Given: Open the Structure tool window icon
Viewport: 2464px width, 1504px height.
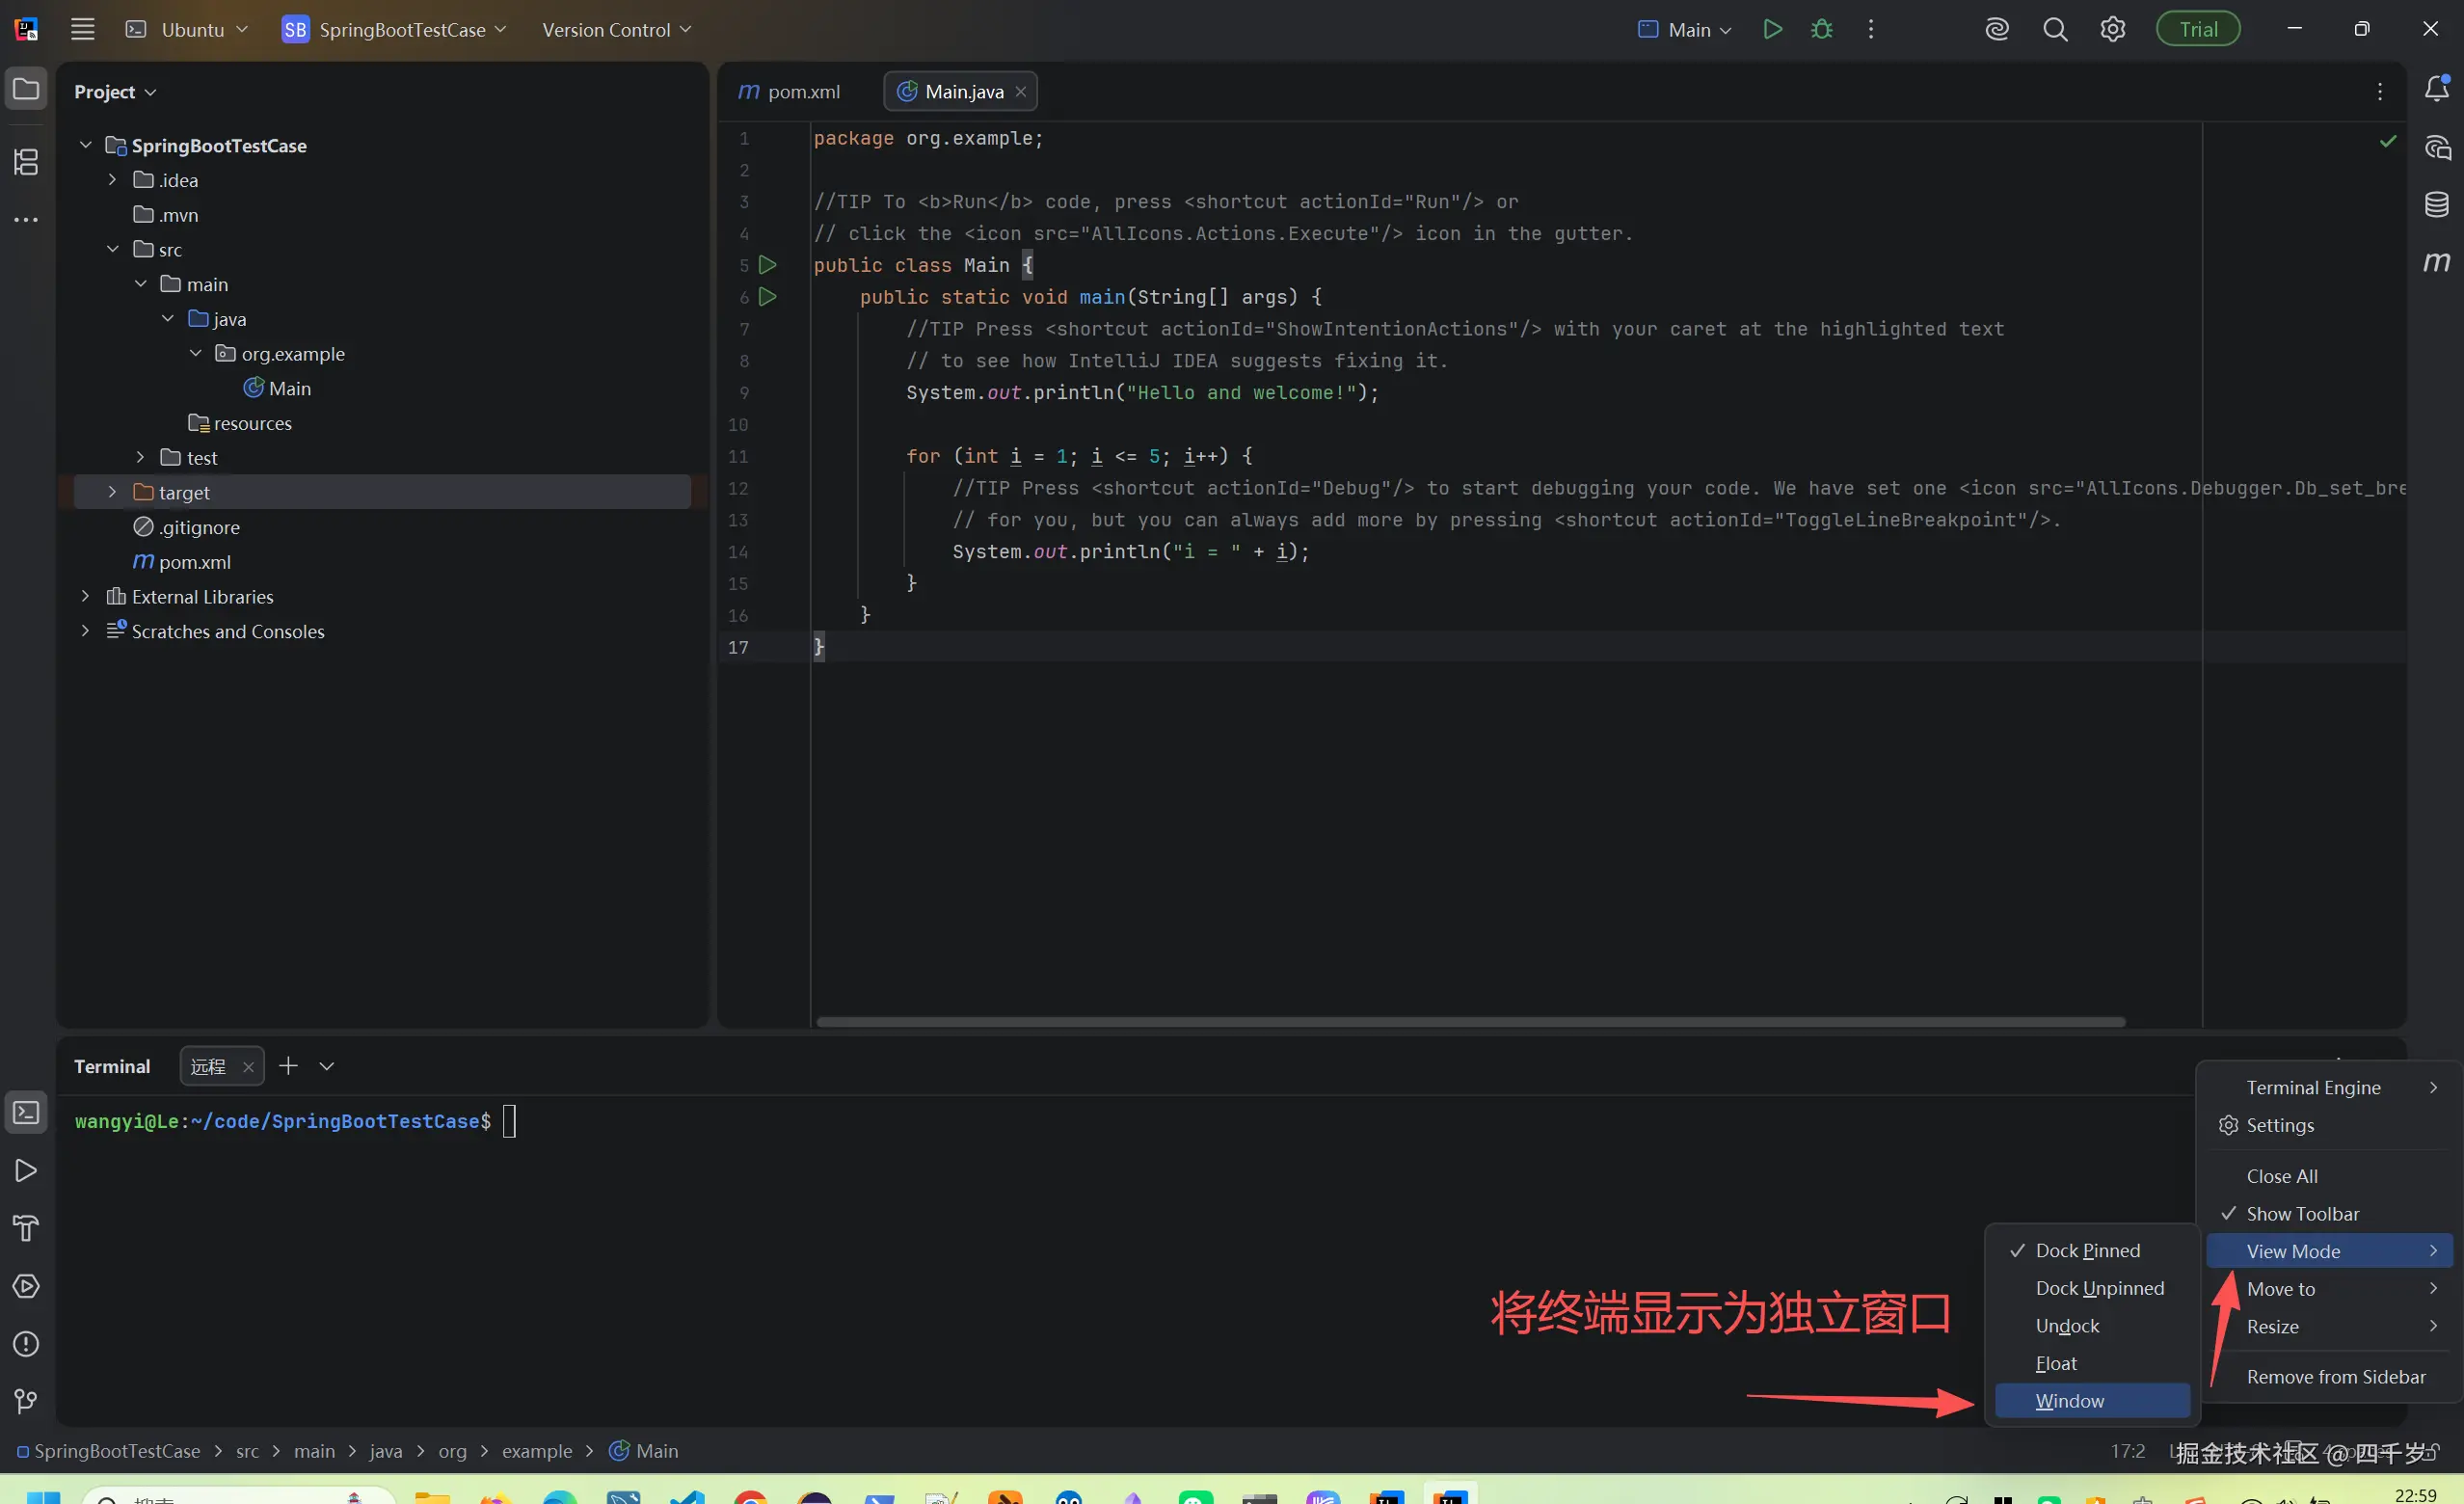Looking at the screenshot, I should [x=26, y=161].
